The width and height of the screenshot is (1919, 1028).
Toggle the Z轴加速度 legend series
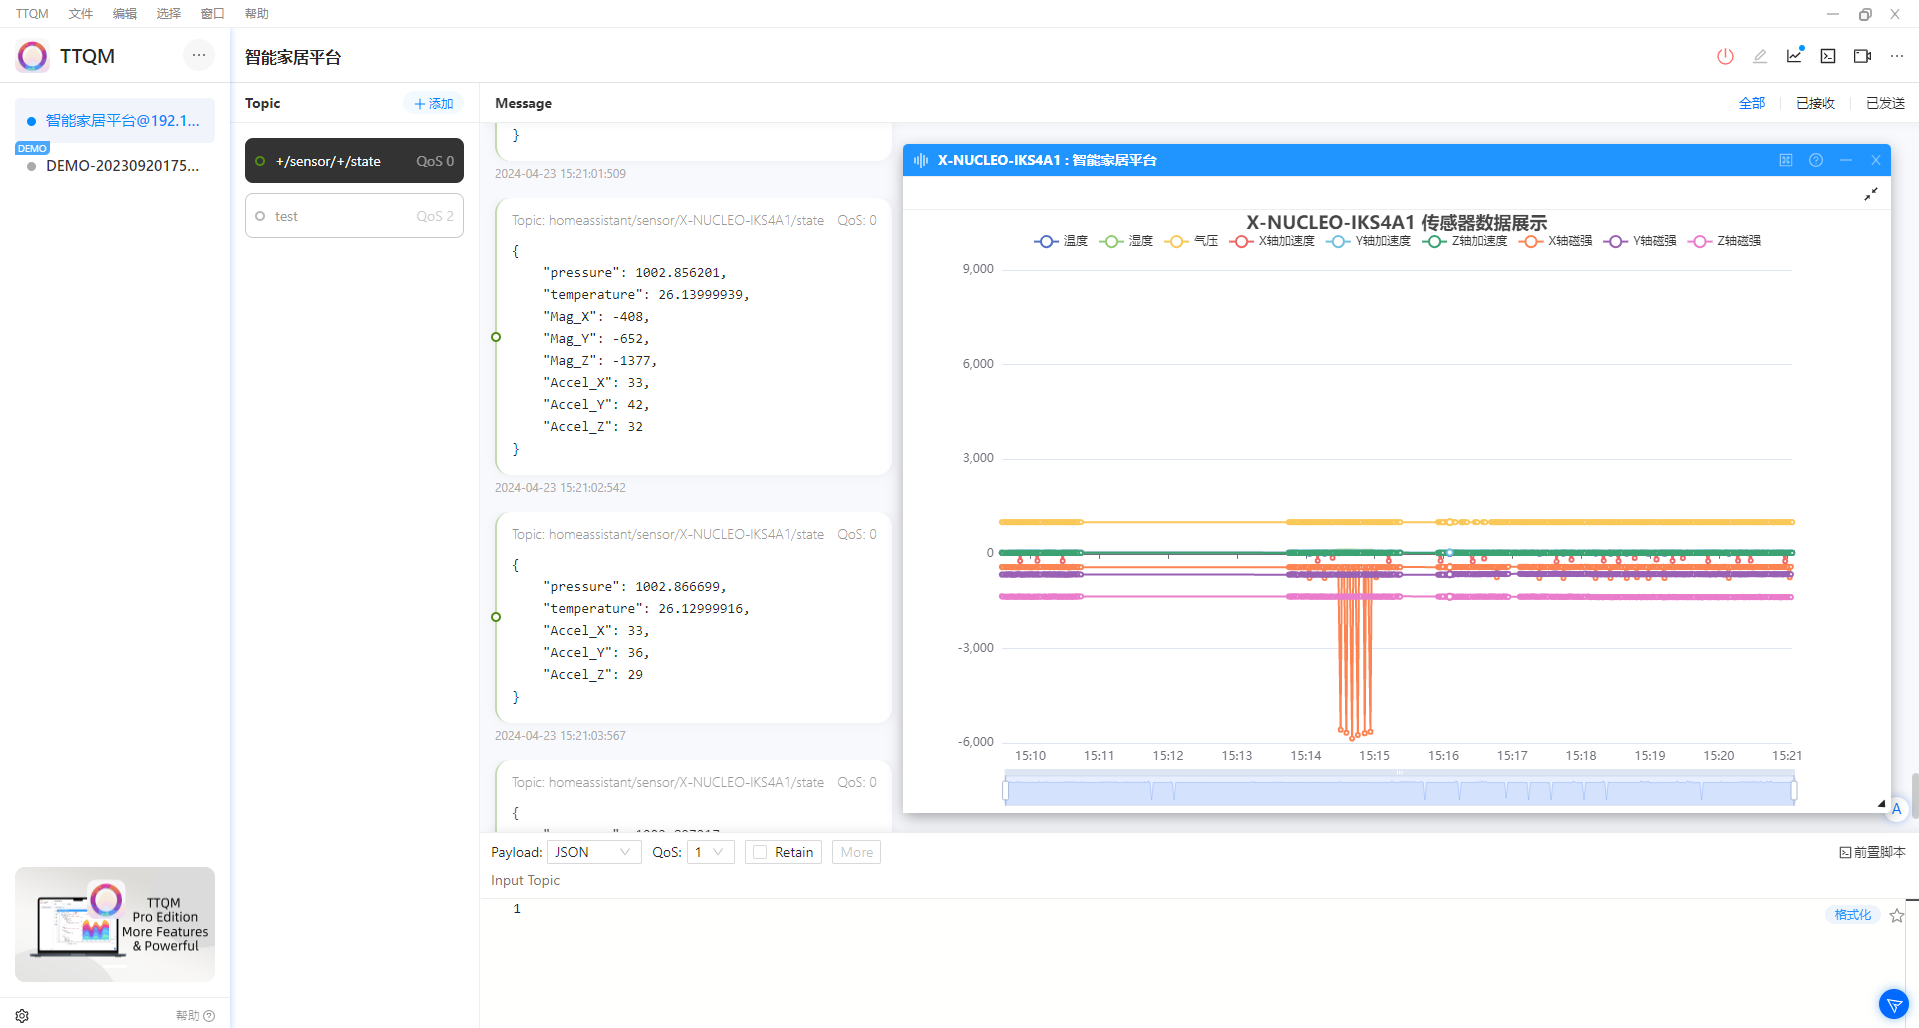(x=1465, y=241)
